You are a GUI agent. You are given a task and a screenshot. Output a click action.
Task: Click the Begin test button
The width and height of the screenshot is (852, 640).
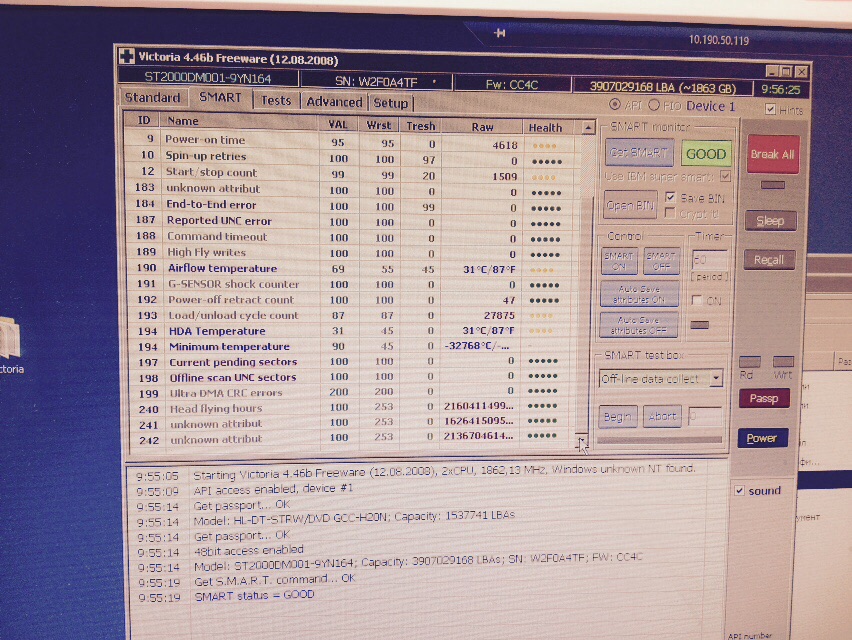(x=617, y=417)
